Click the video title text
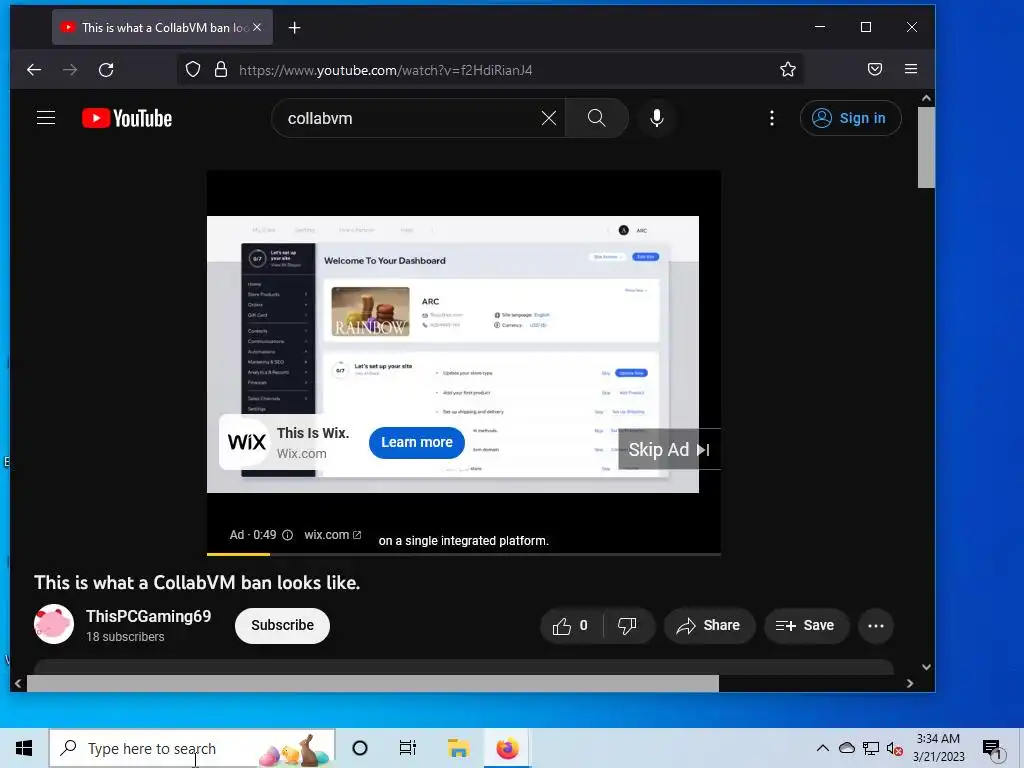 [197, 583]
